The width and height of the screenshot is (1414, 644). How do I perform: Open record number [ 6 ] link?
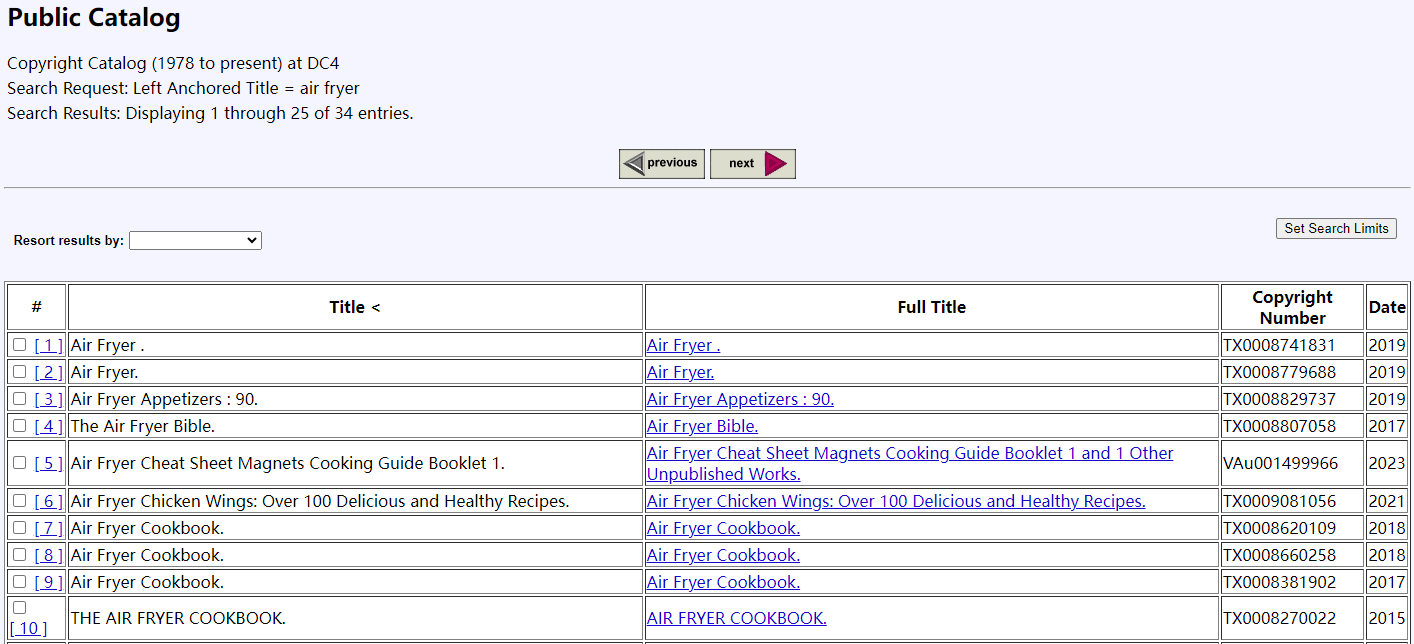(48, 501)
